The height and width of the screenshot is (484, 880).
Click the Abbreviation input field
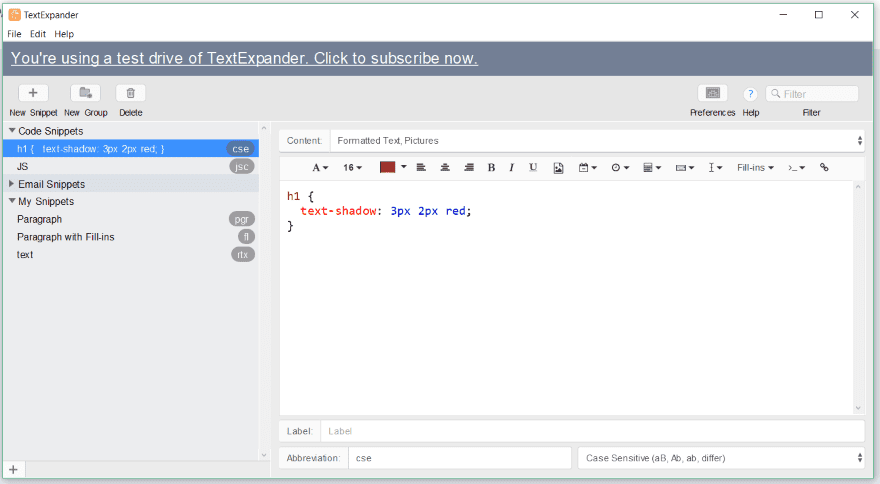[x=459, y=458]
